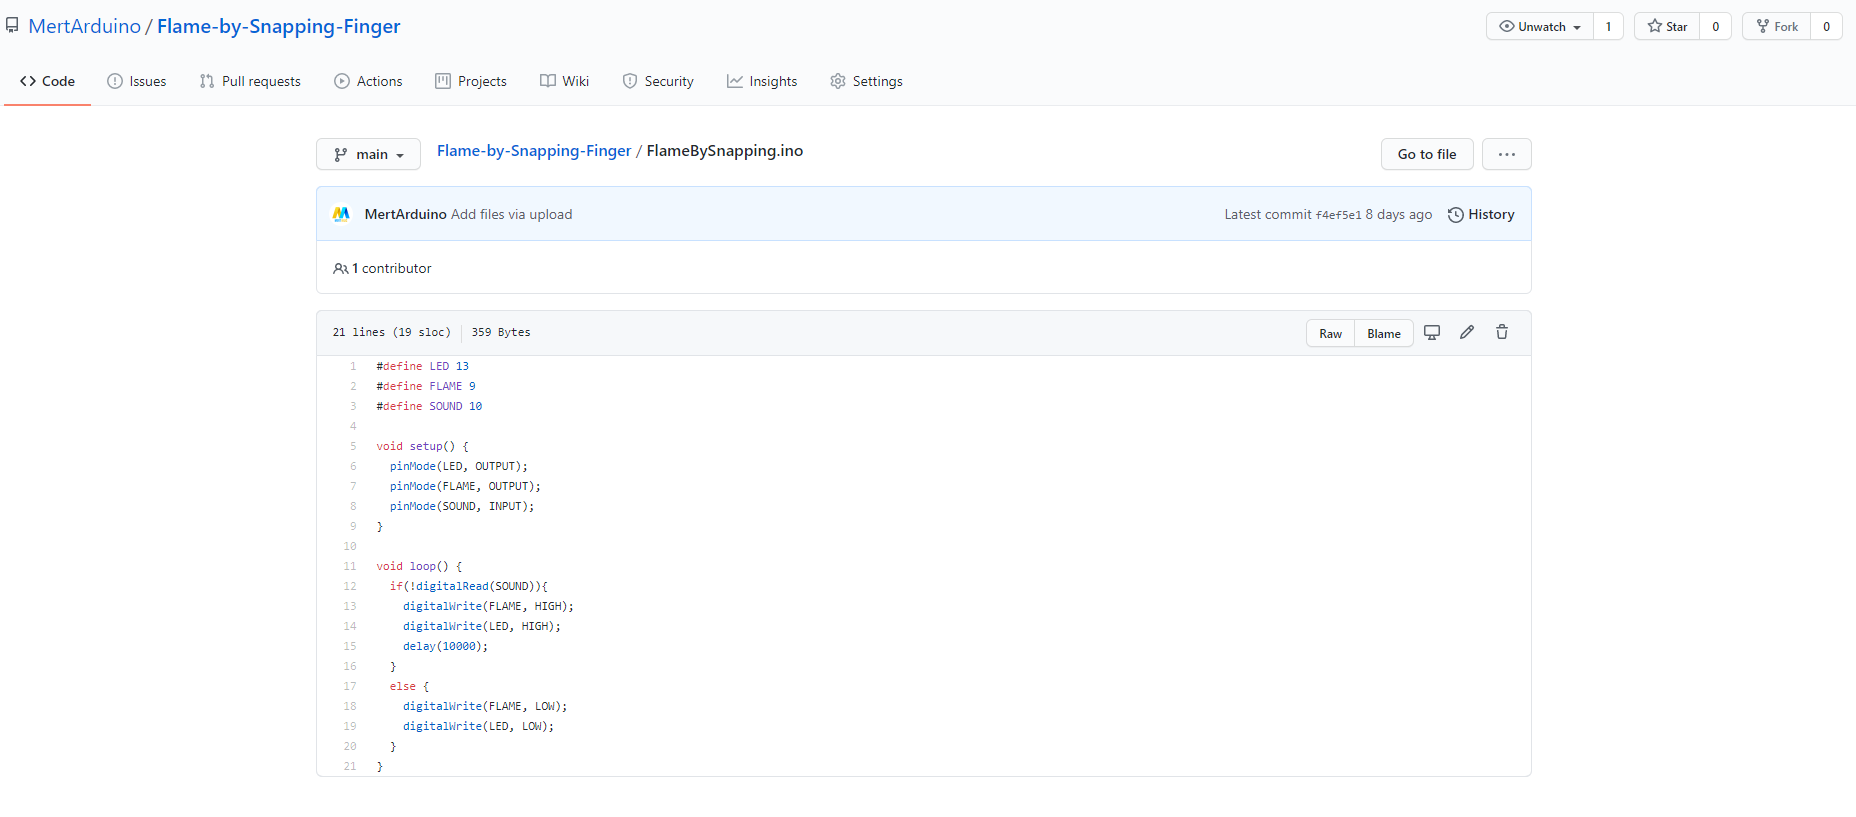Screen dimensions: 1856x817
Task: Switch to the Code tab
Action: [47, 81]
